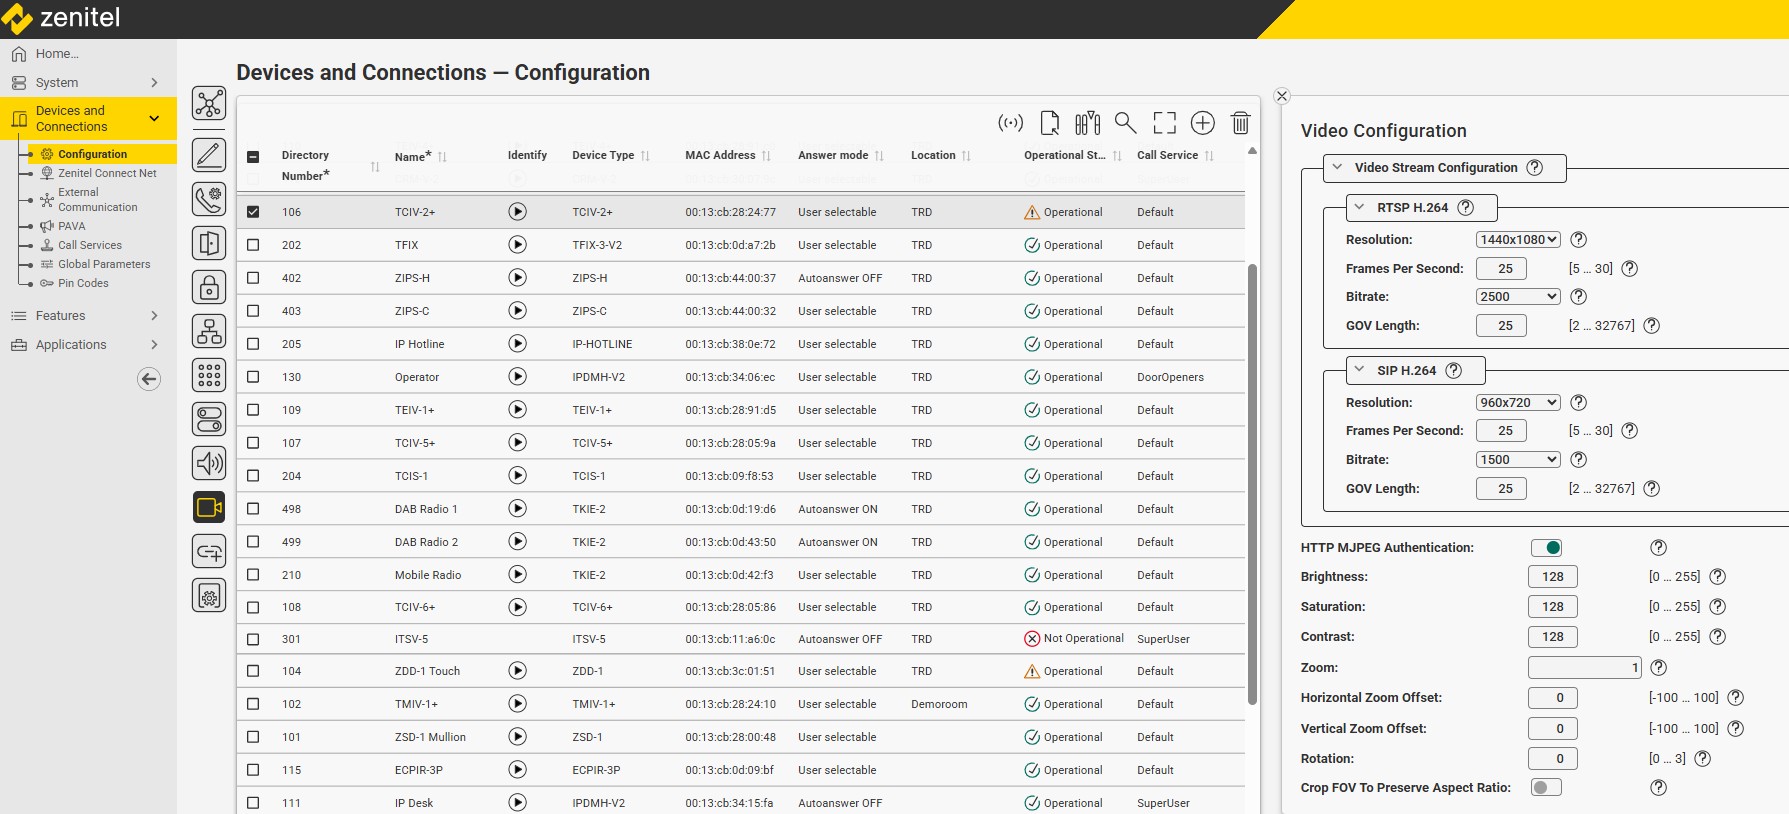Open Zenitel Connect Net in sidebar
The height and width of the screenshot is (814, 1789).
[107, 173]
